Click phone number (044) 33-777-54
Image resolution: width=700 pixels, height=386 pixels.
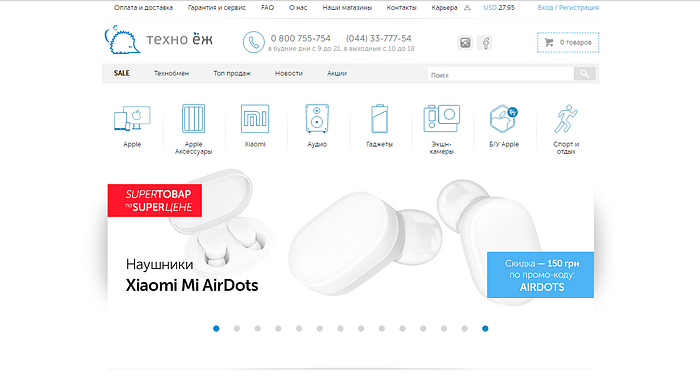[x=379, y=38]
